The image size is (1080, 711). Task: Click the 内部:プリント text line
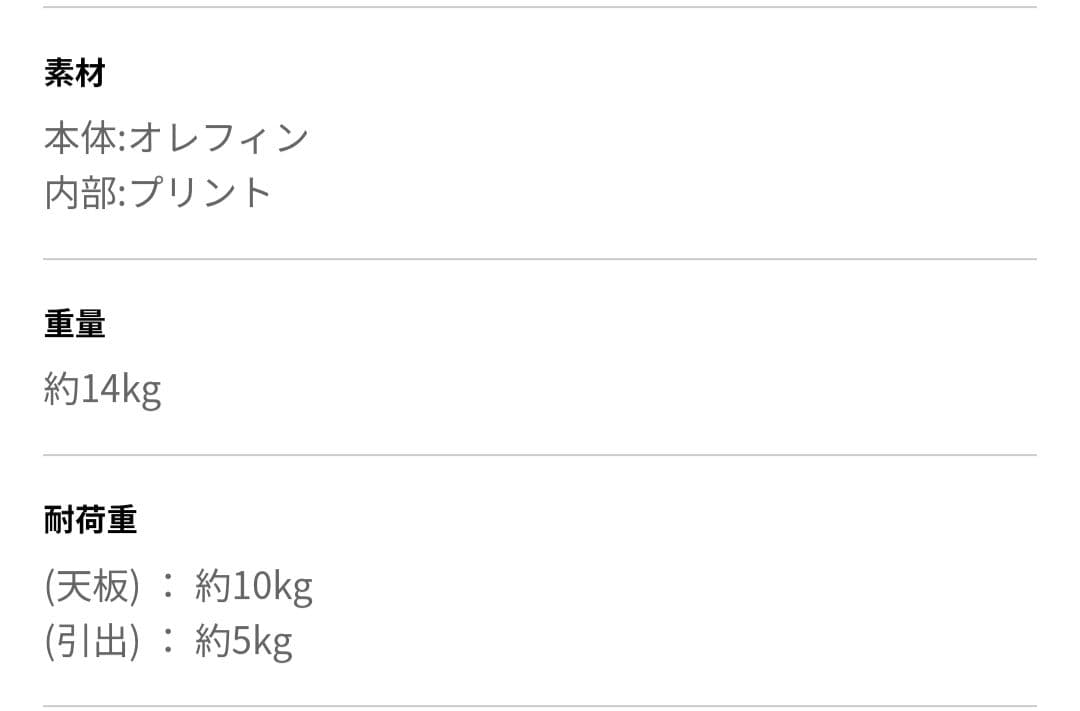(158, 192)
